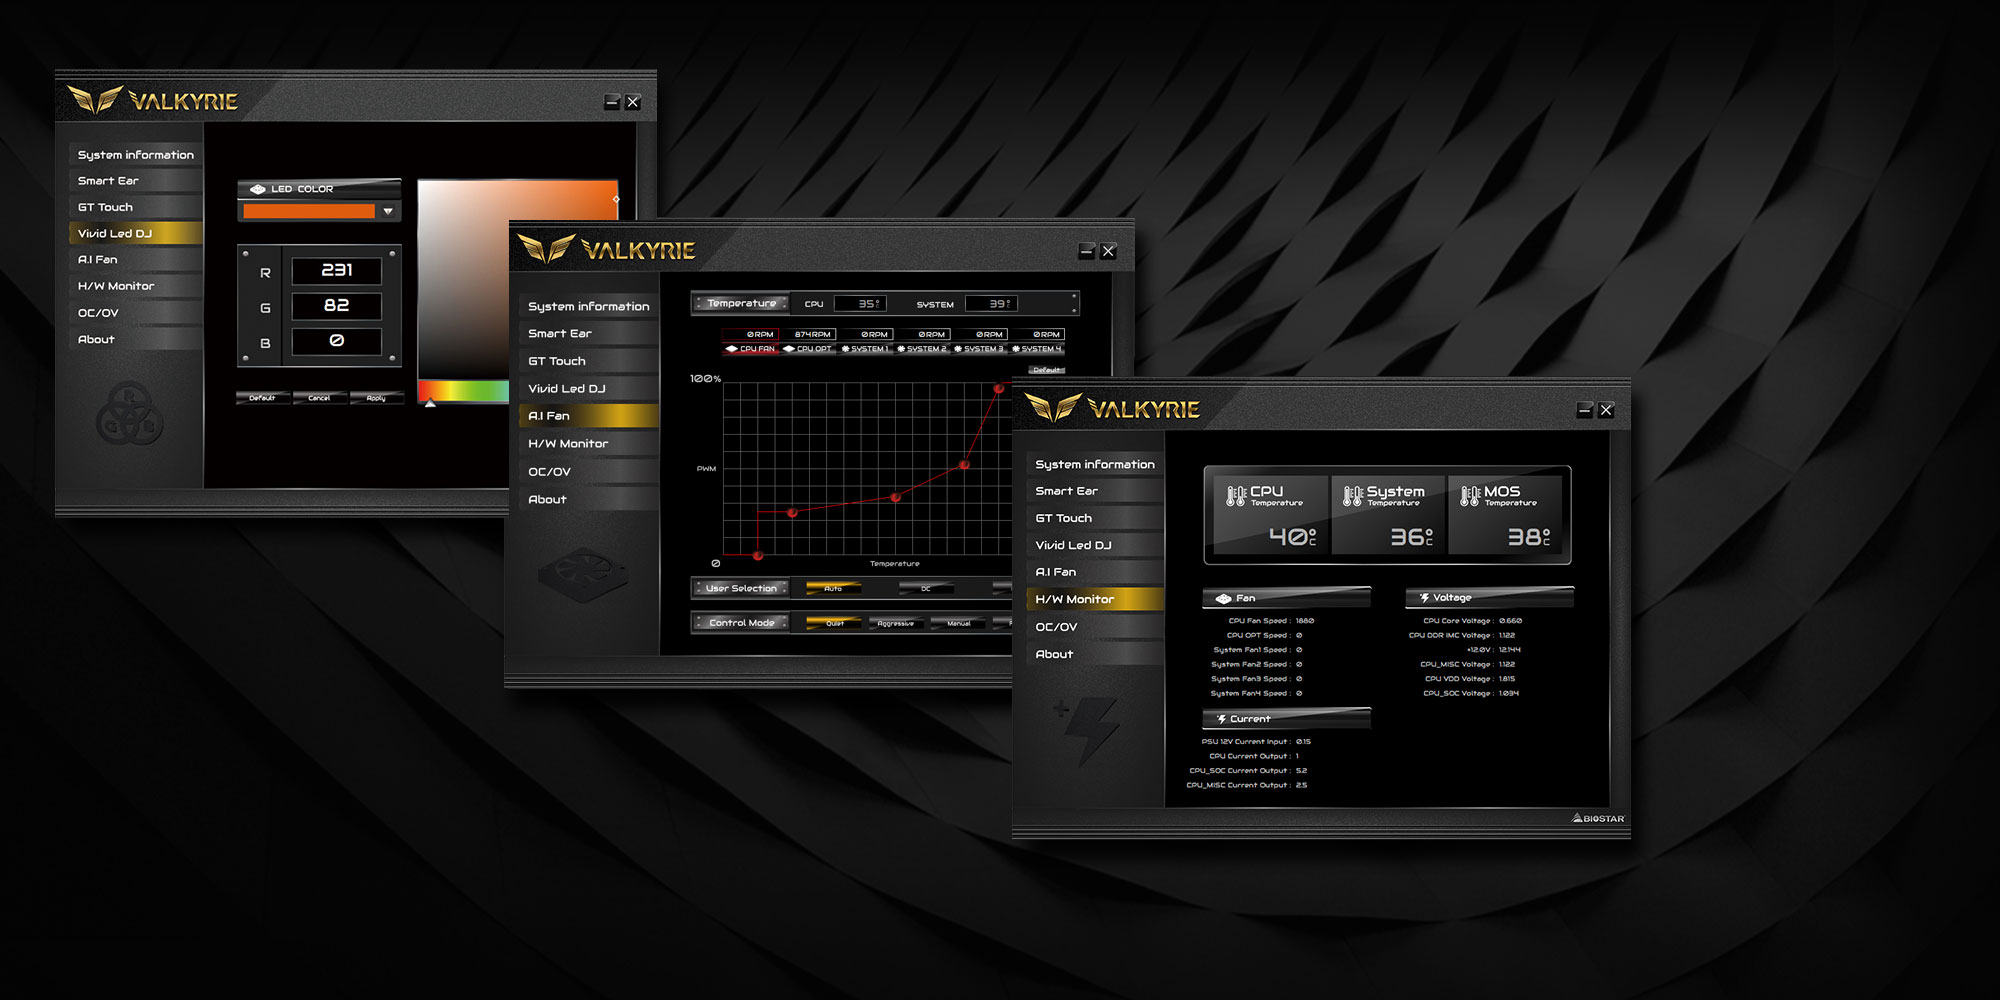Select the SYSTEM 4 fan tab
This screenshot has width=2000, height=1000.
pyautogui.click(x=1037, y=349)
